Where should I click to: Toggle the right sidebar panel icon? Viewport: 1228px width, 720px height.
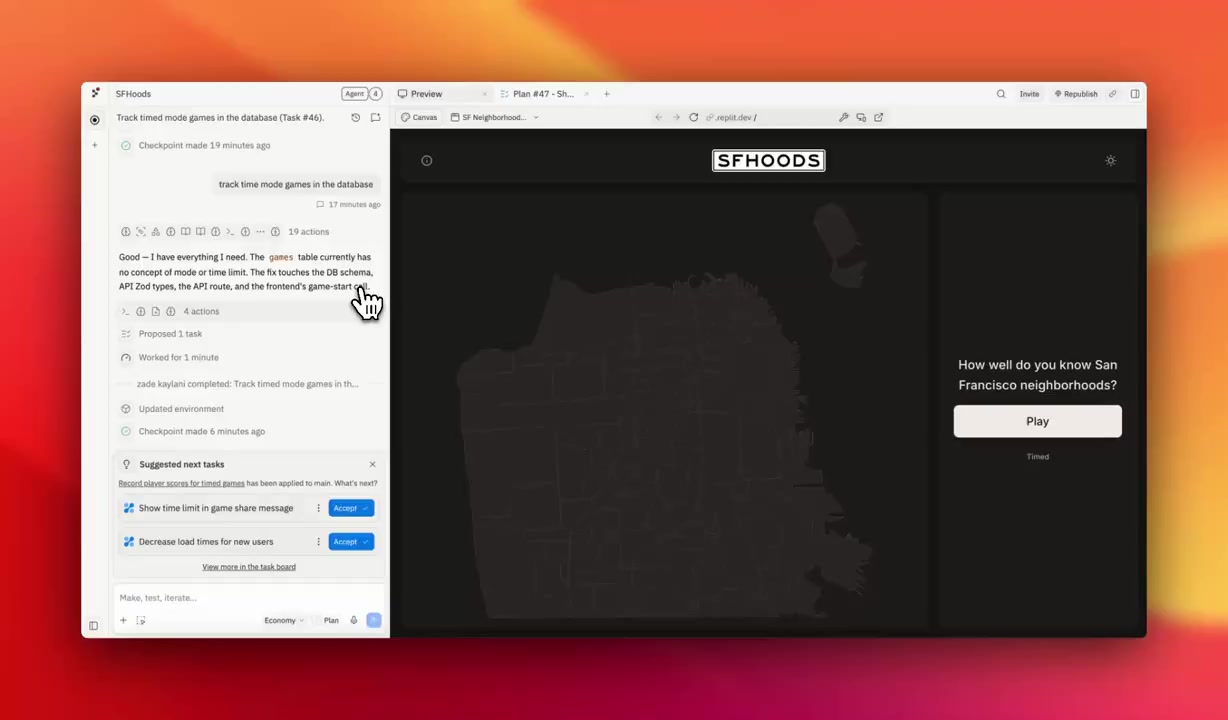point(1135,94)
